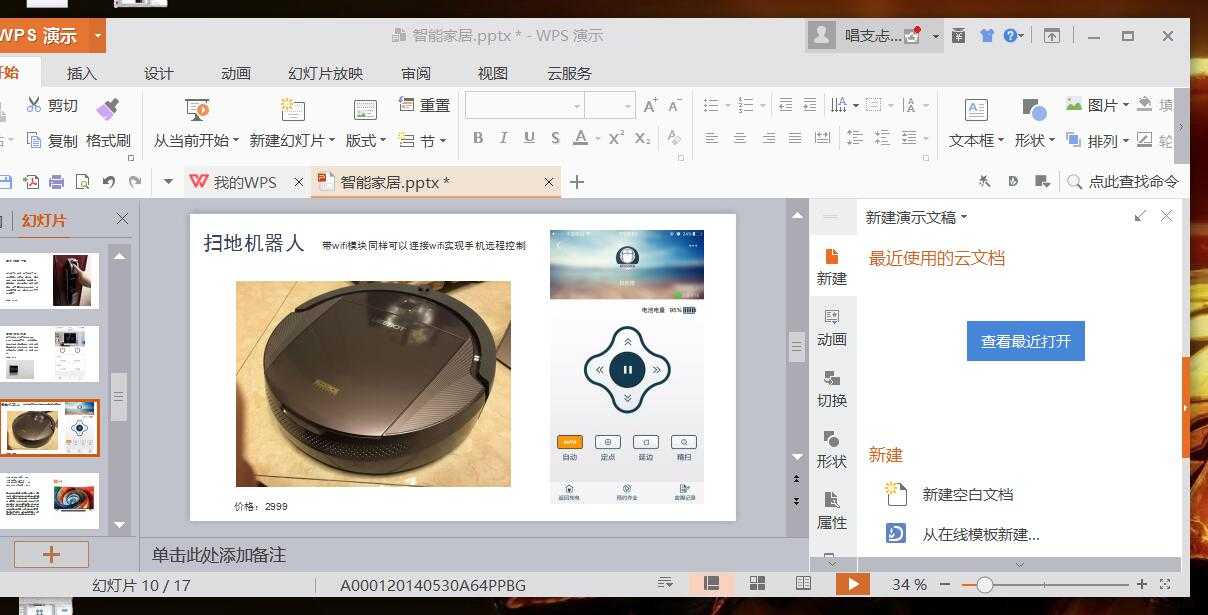The height and width of the screenshot is (615, 1208).
Task: Switch to Slide Sorter view
Action: click(757, 584)
